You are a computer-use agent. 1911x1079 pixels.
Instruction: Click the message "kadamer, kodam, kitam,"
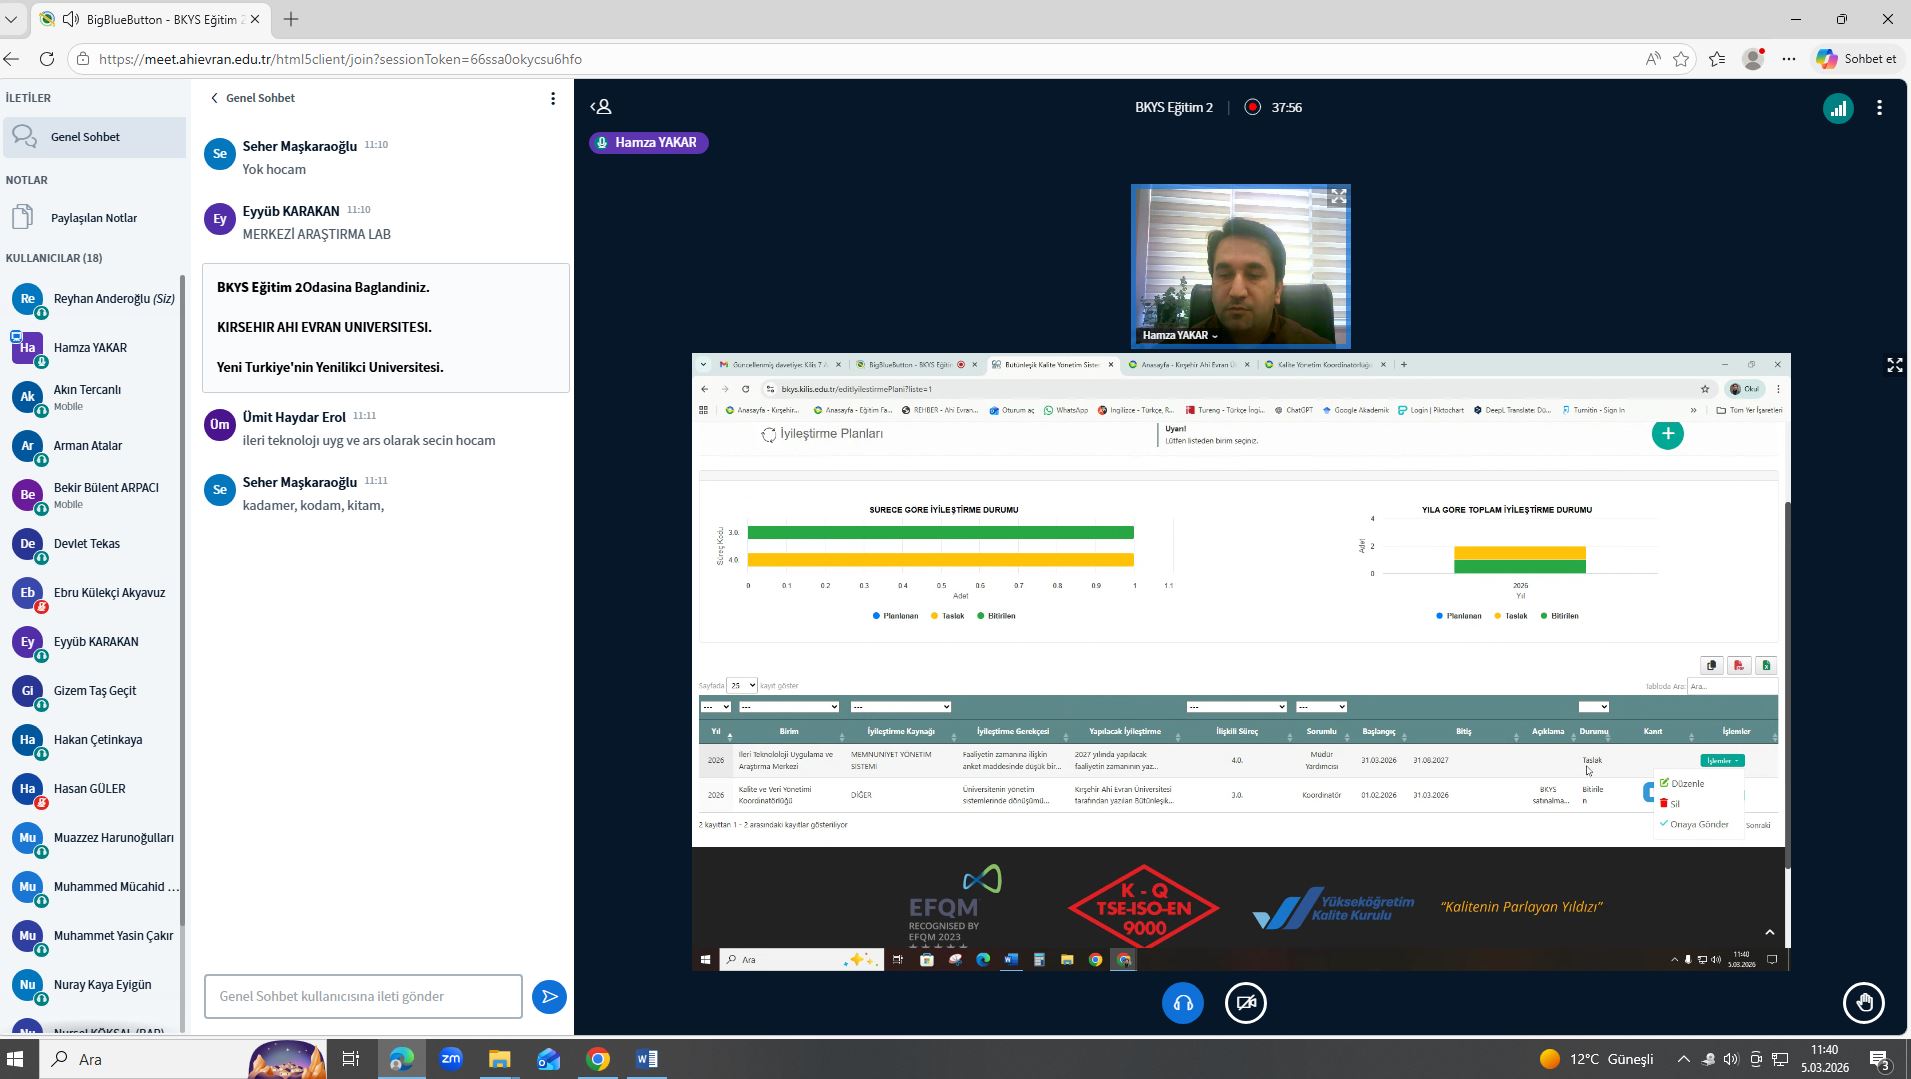pyautogui.click(x=313, y=505)
